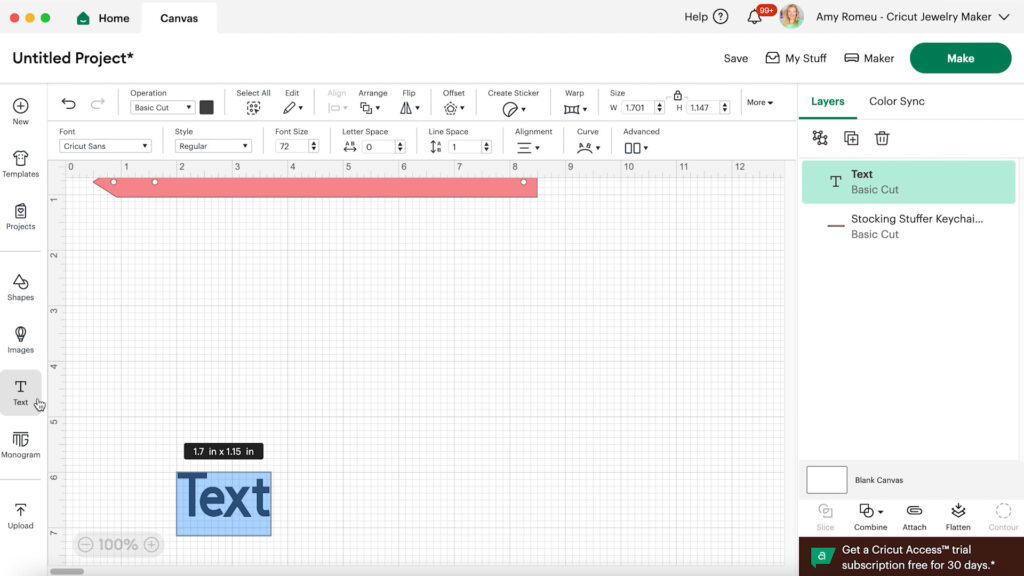Click the Blank Canvas swatch

pyautogui.click(x=827, y=480)
